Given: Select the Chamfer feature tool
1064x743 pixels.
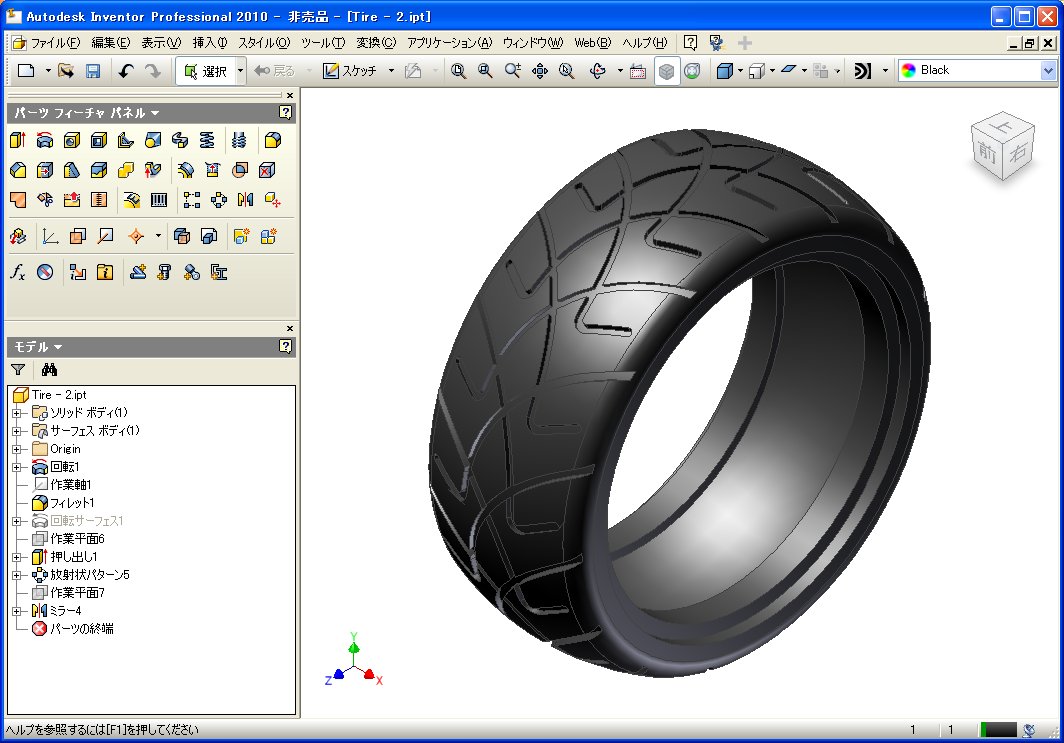Looking at the screenshot, I should pyautogui.click(x=18, y=170).
